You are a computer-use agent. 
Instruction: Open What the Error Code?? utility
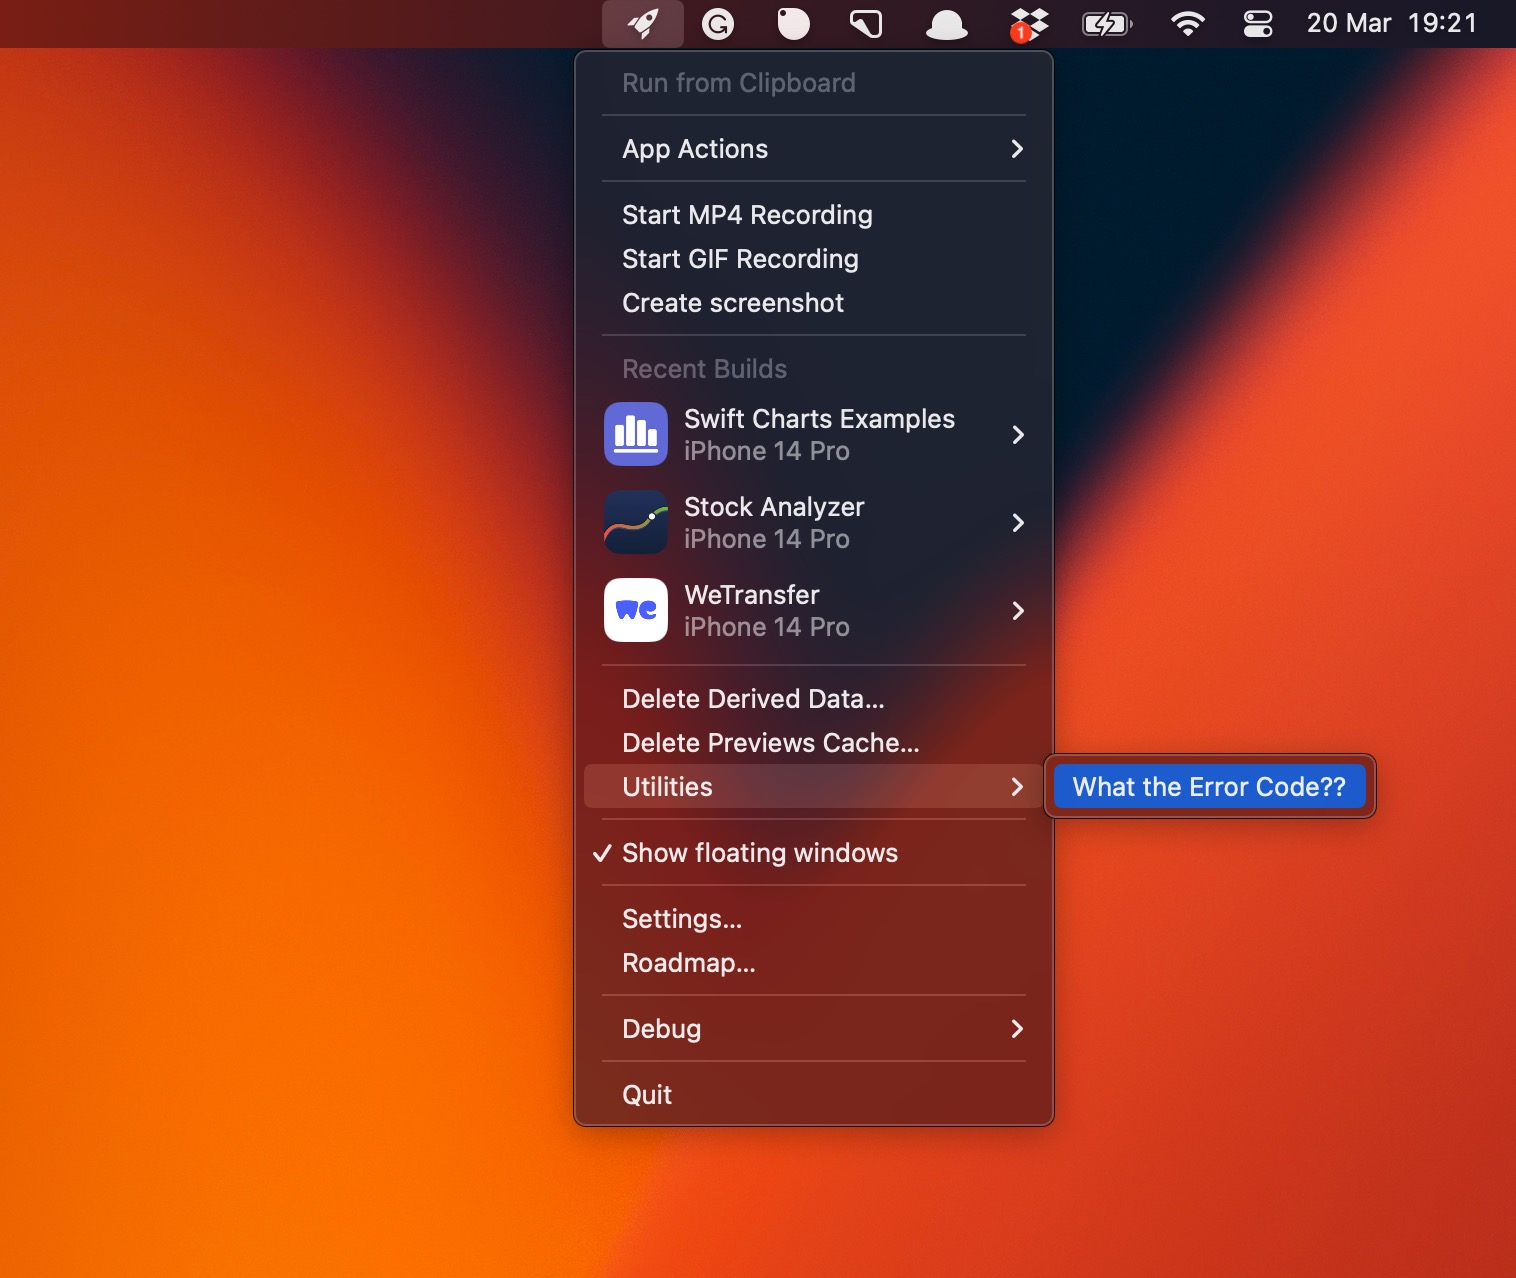[x=1209, y=787]
